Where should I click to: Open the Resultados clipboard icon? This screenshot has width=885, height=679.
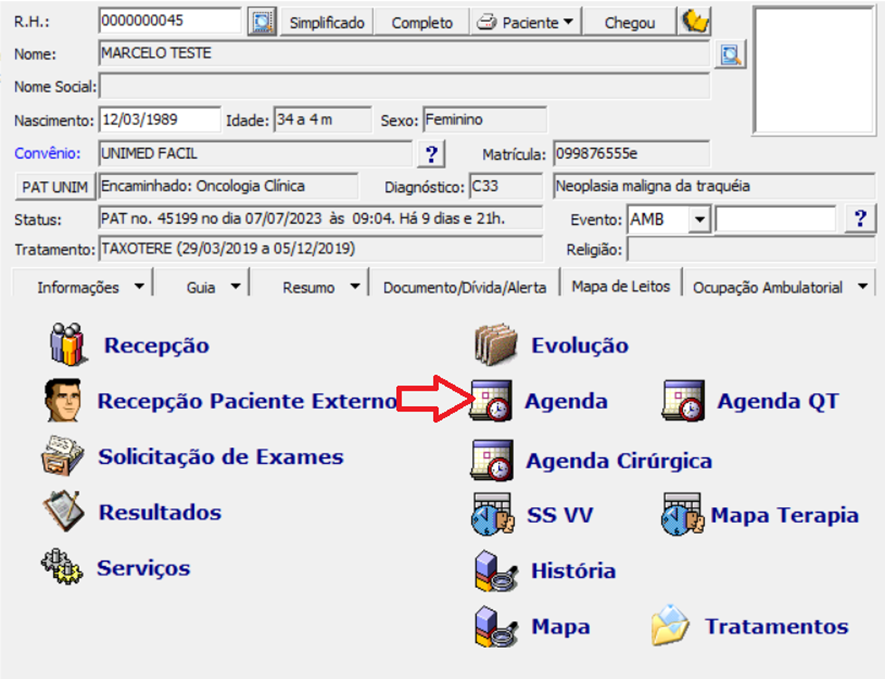click(x=64, y=511)
